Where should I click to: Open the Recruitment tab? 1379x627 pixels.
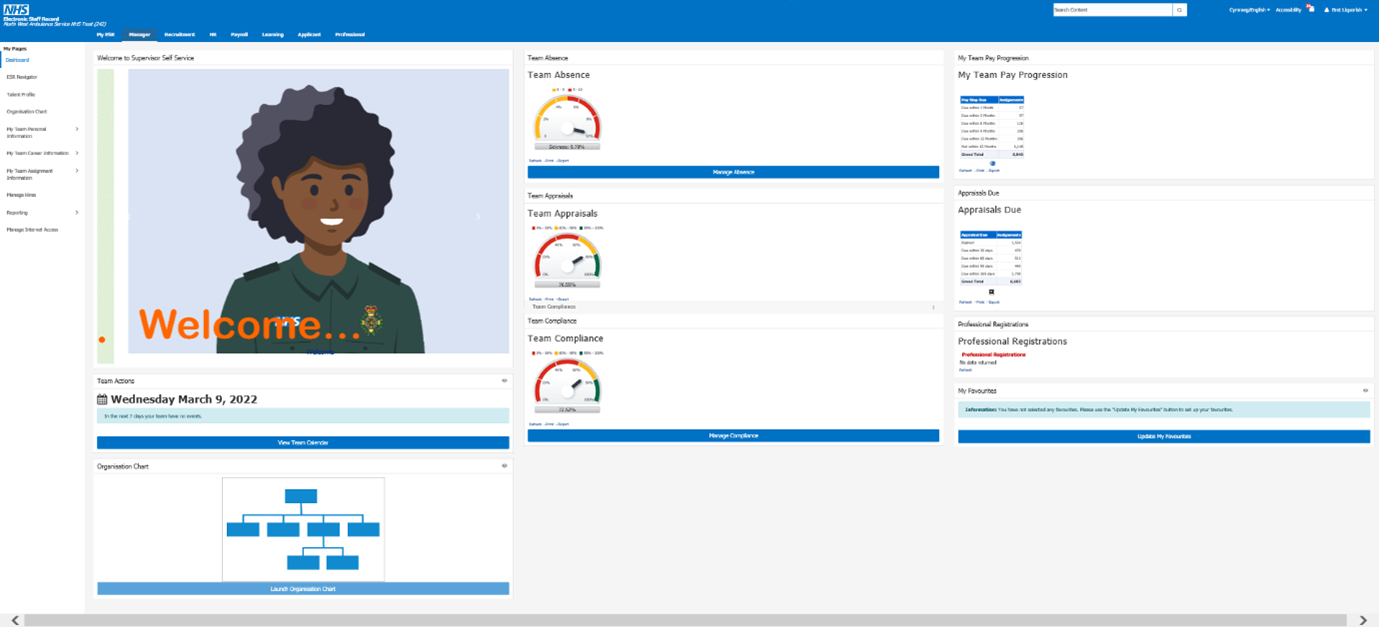[x=179, y=34]
